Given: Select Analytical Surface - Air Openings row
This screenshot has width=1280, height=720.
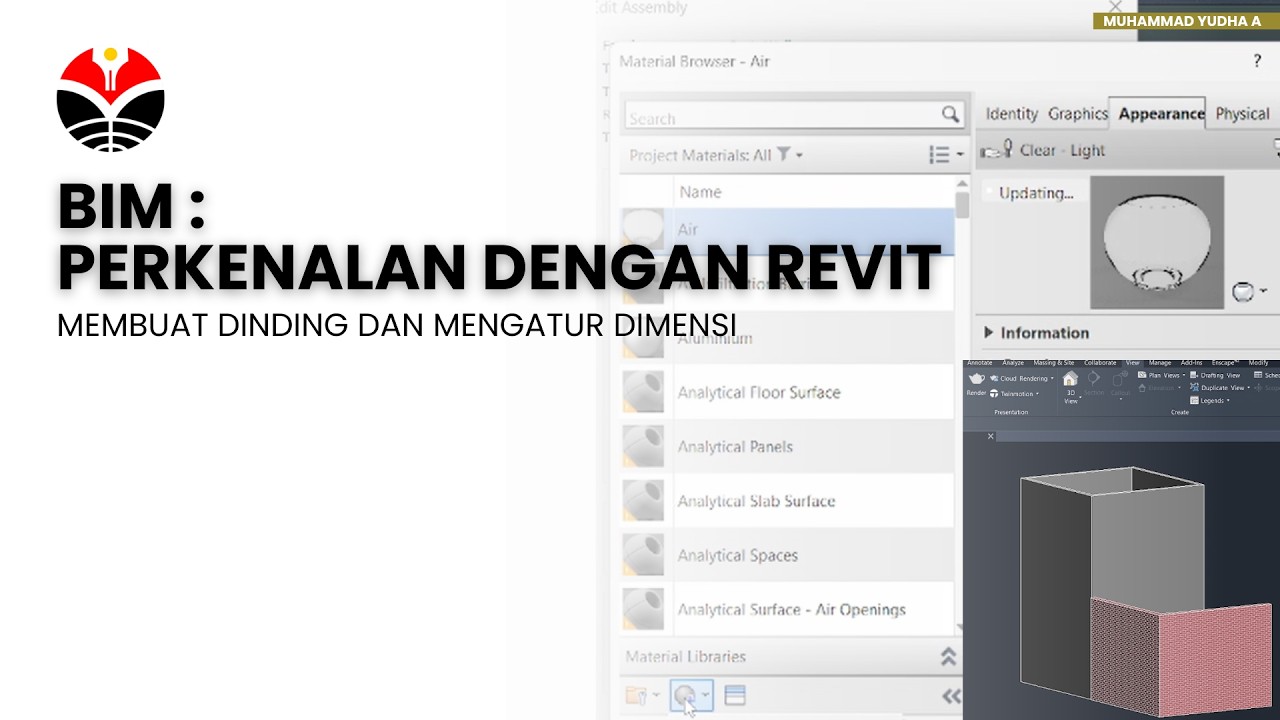Looking at the screenshot, I should pyautogui.click(x=787, y=609).
